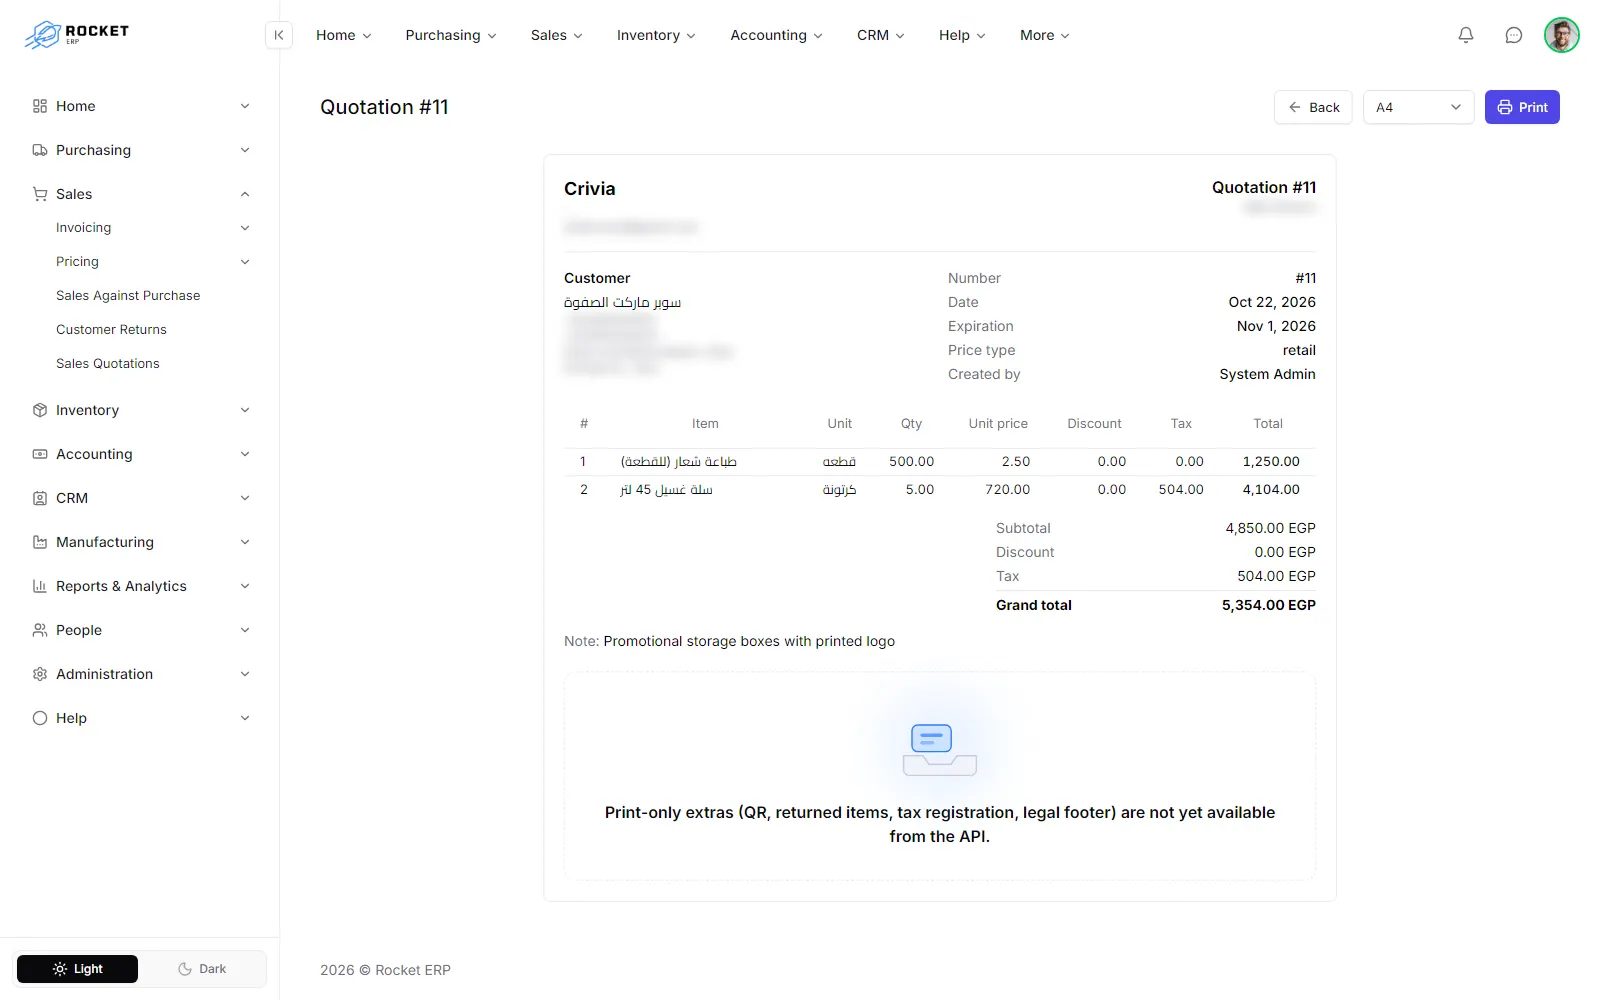Click the Manufacturing factory icon in sidebar
Viewport: 1600px width, 1000px height.
40,542
